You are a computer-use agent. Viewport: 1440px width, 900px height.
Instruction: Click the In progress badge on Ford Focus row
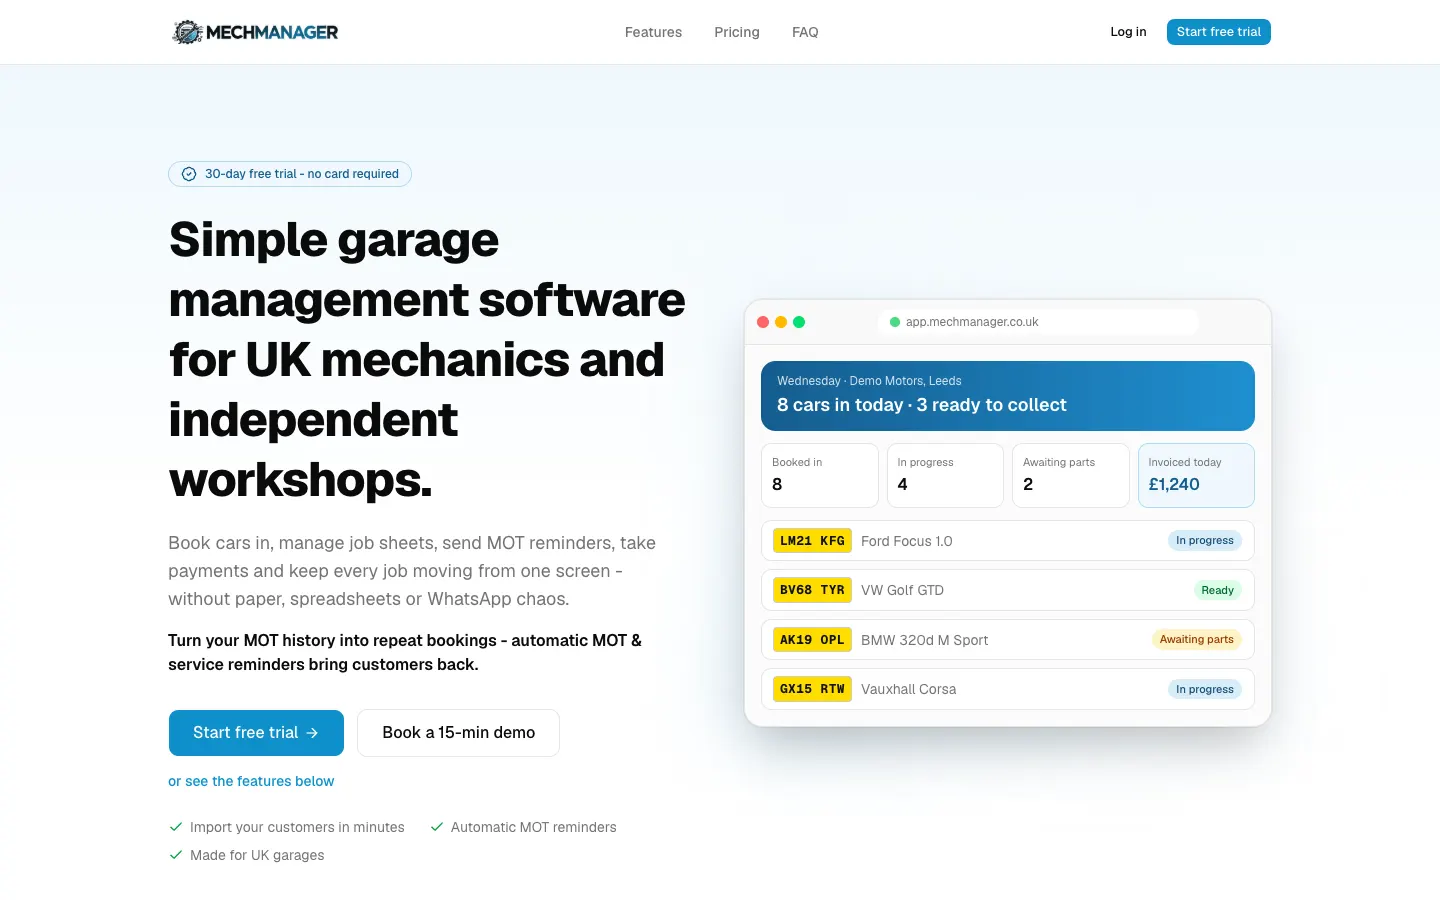1205,541
